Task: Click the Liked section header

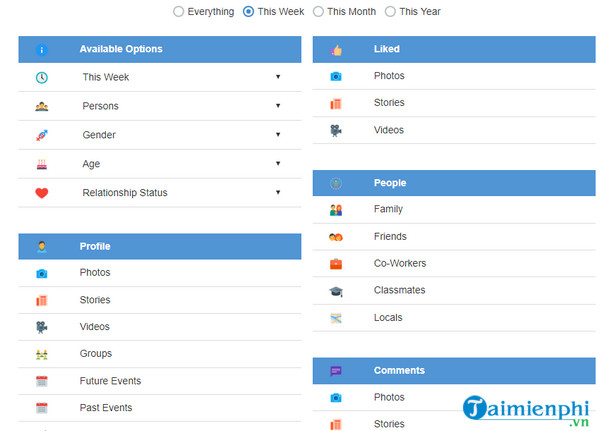Action: click(453, 49)
